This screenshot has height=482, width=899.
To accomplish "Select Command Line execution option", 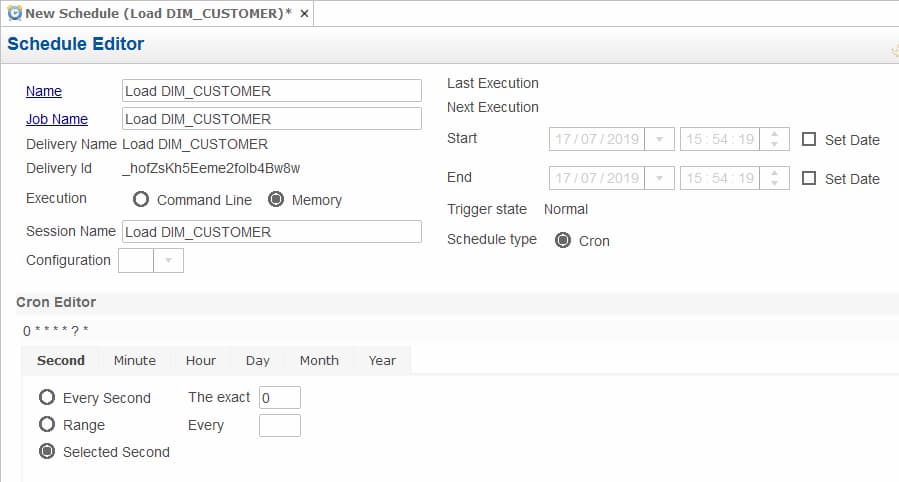I will (x=140, y=199).
